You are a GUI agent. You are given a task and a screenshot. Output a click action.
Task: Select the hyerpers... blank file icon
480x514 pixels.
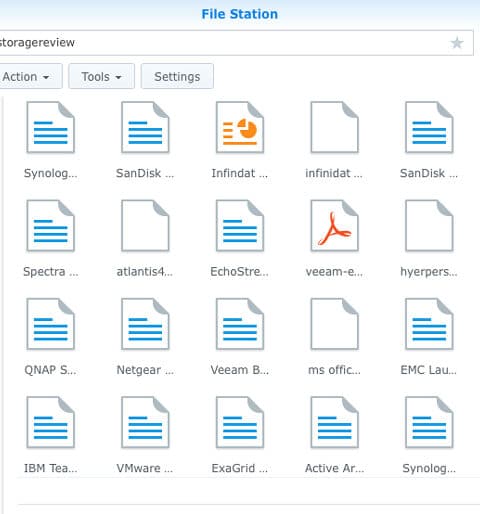point(429,226)
